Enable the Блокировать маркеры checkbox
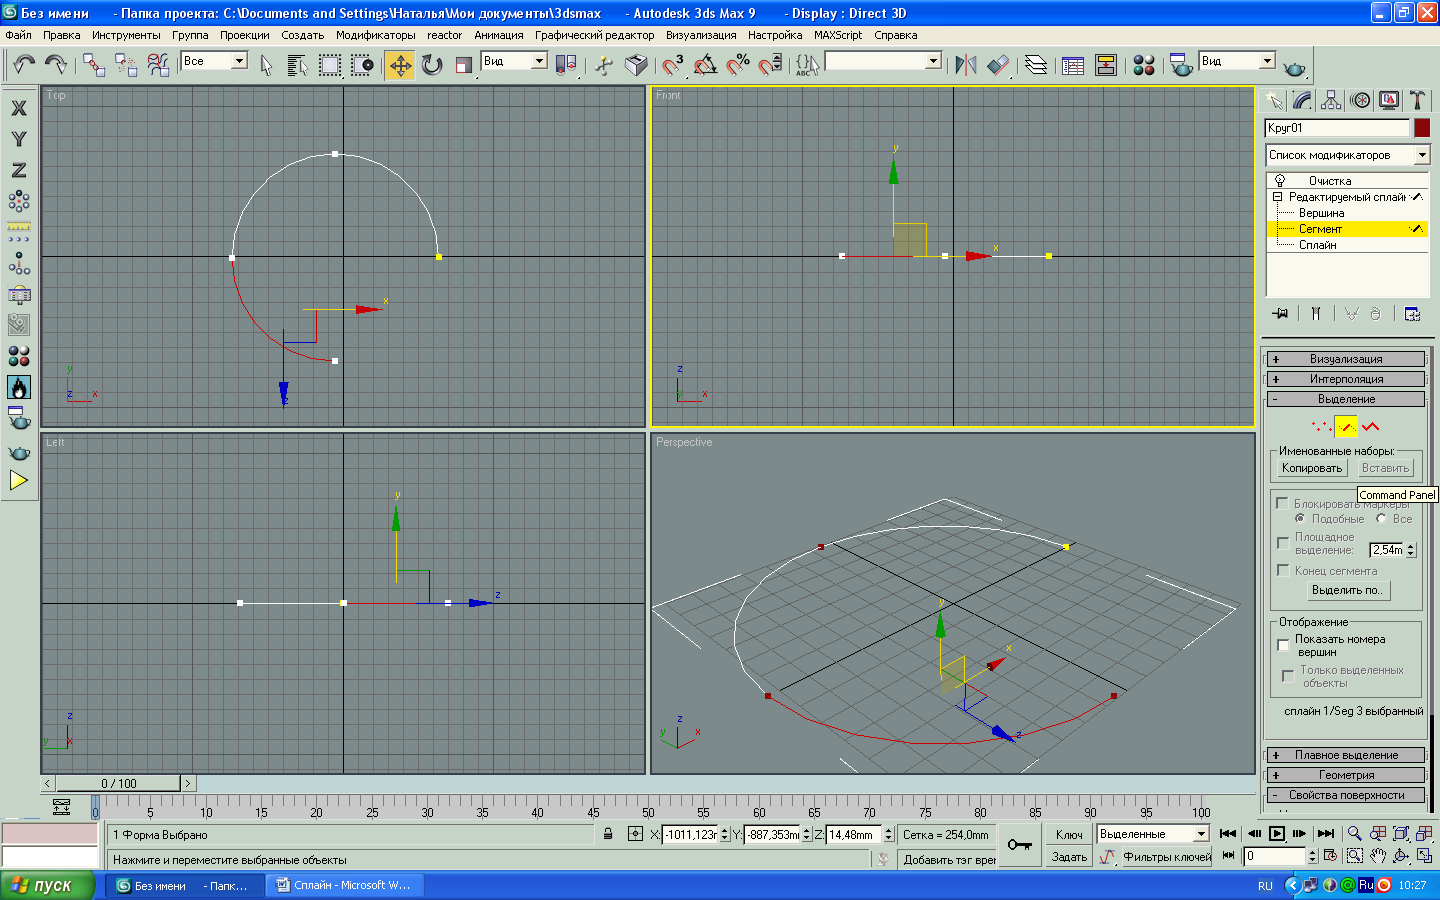Screen dimensions: 1440x900 click(1282, 504)
